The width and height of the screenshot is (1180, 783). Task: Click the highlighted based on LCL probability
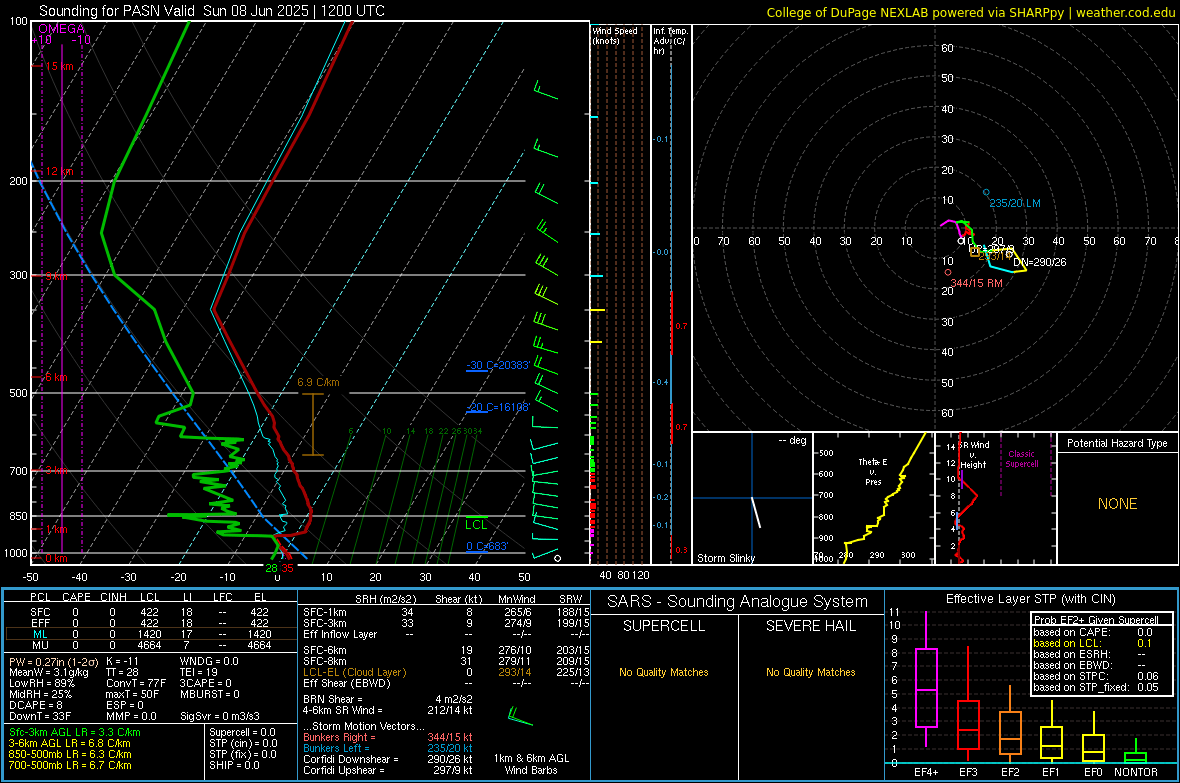[1093, 643]
